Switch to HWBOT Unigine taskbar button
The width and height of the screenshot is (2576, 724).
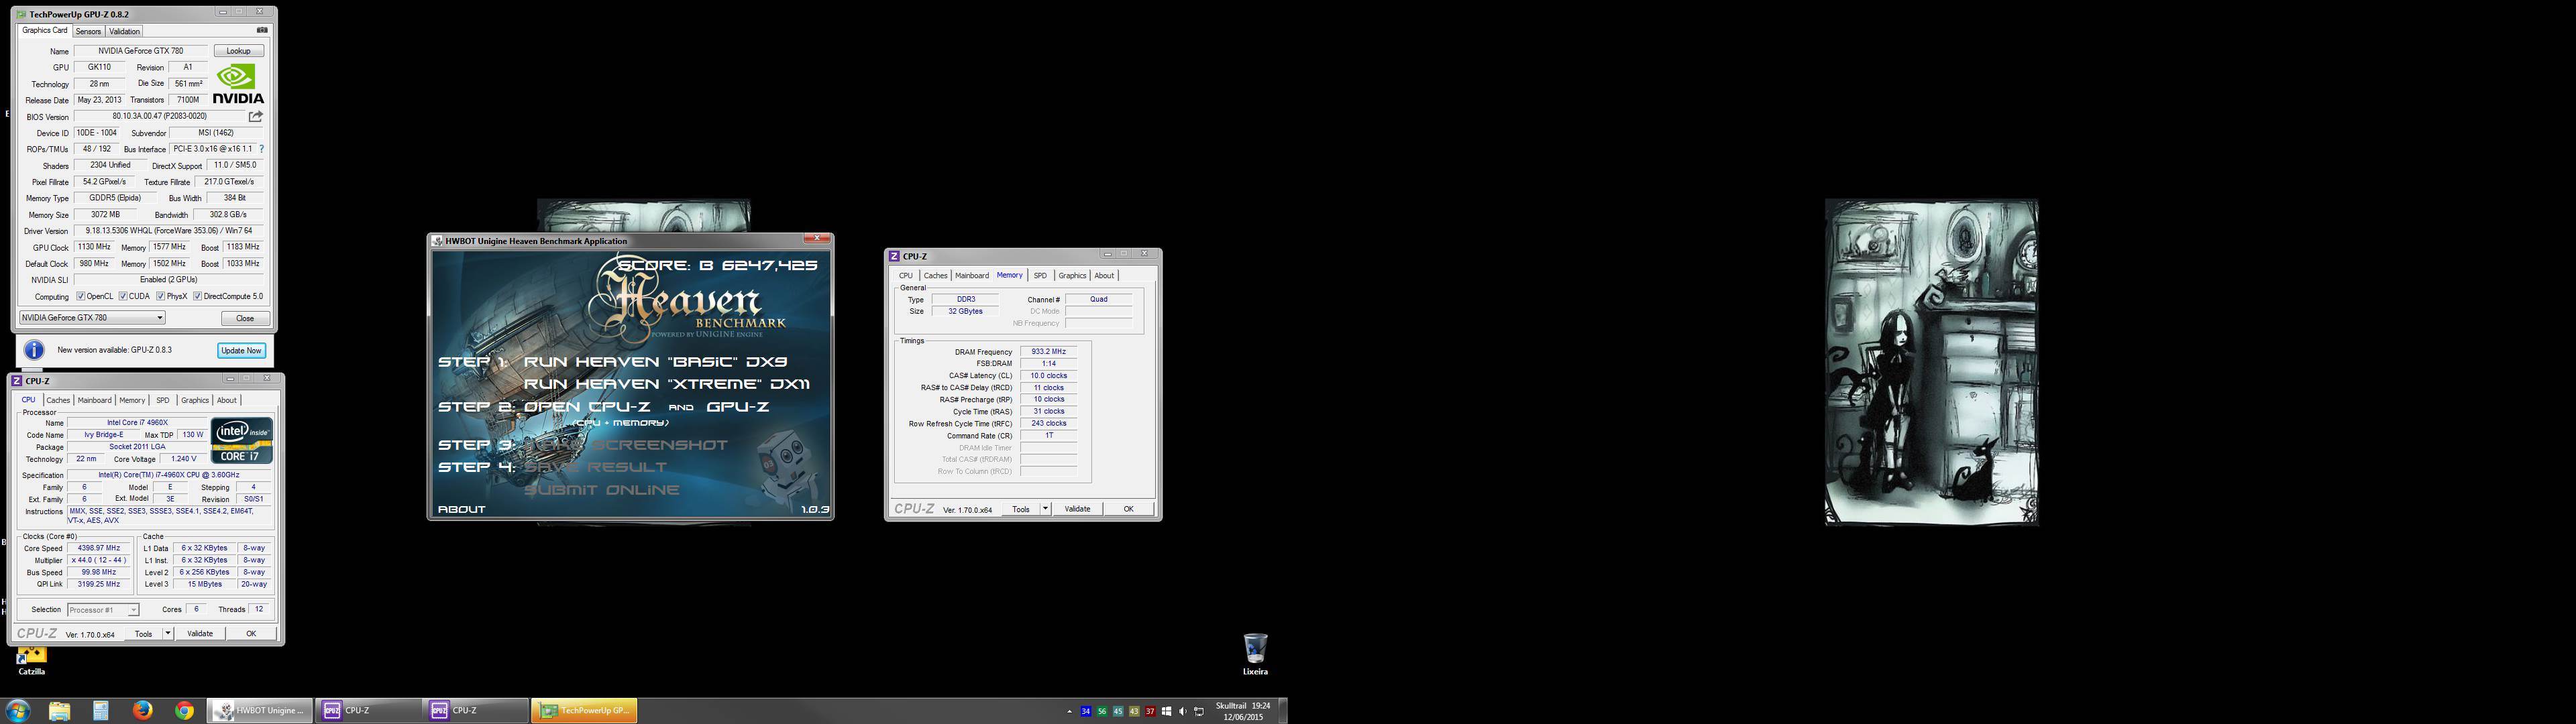[260, 711]
